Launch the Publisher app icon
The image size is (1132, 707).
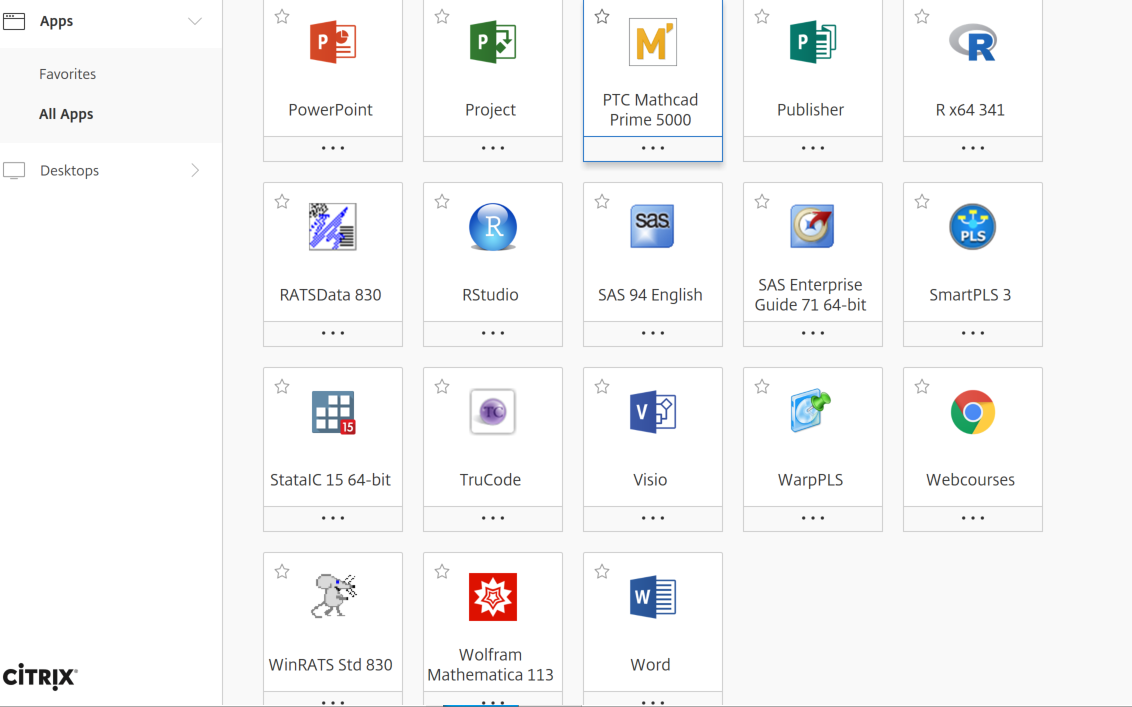click(x=813, y=42)
